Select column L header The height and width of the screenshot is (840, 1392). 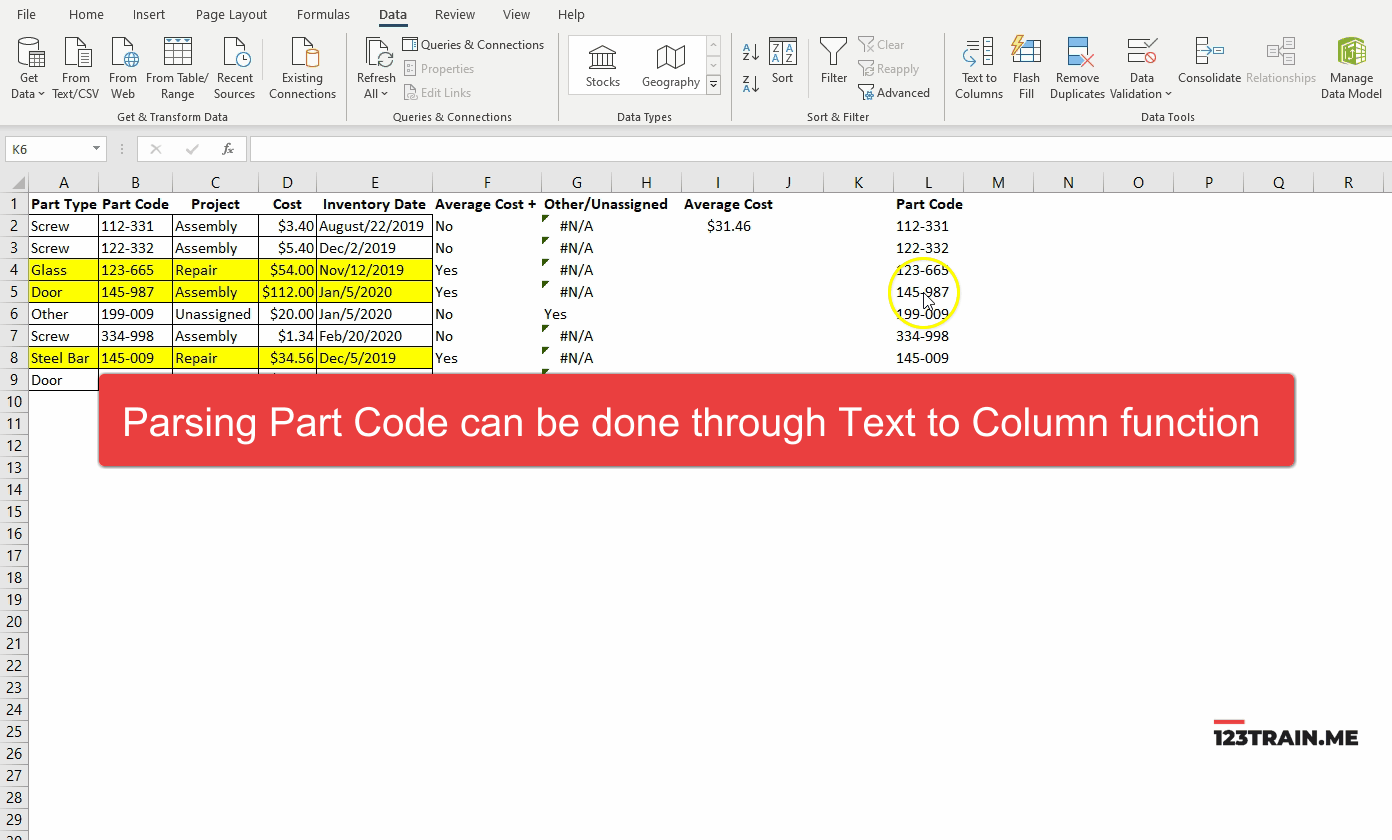[x=928, y=182]
